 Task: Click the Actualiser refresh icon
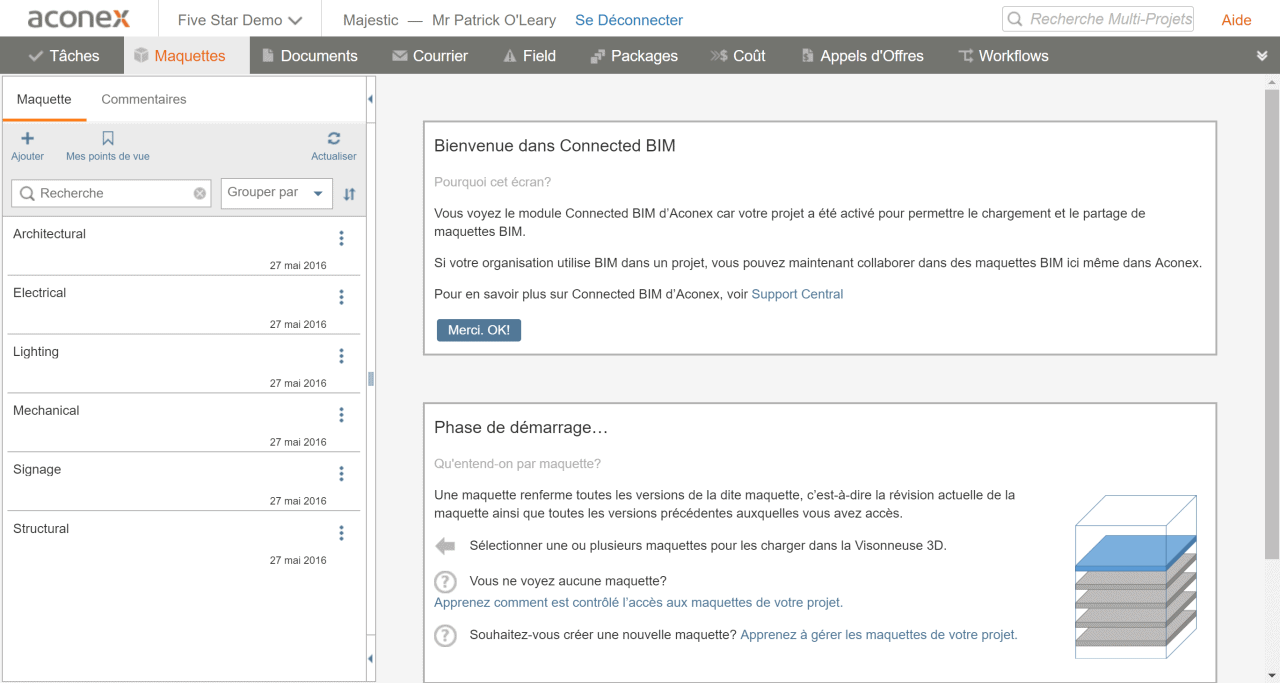pyautogui.click(x=334, y=139)
